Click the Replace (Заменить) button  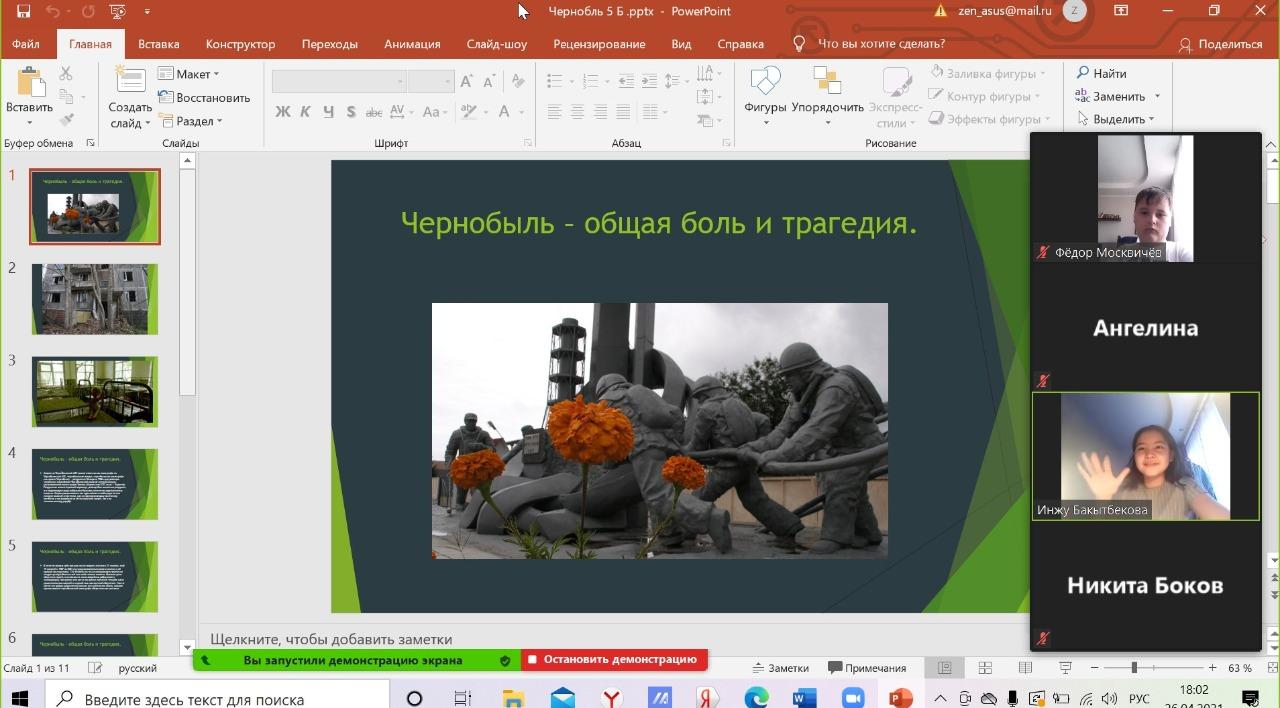1110,97
